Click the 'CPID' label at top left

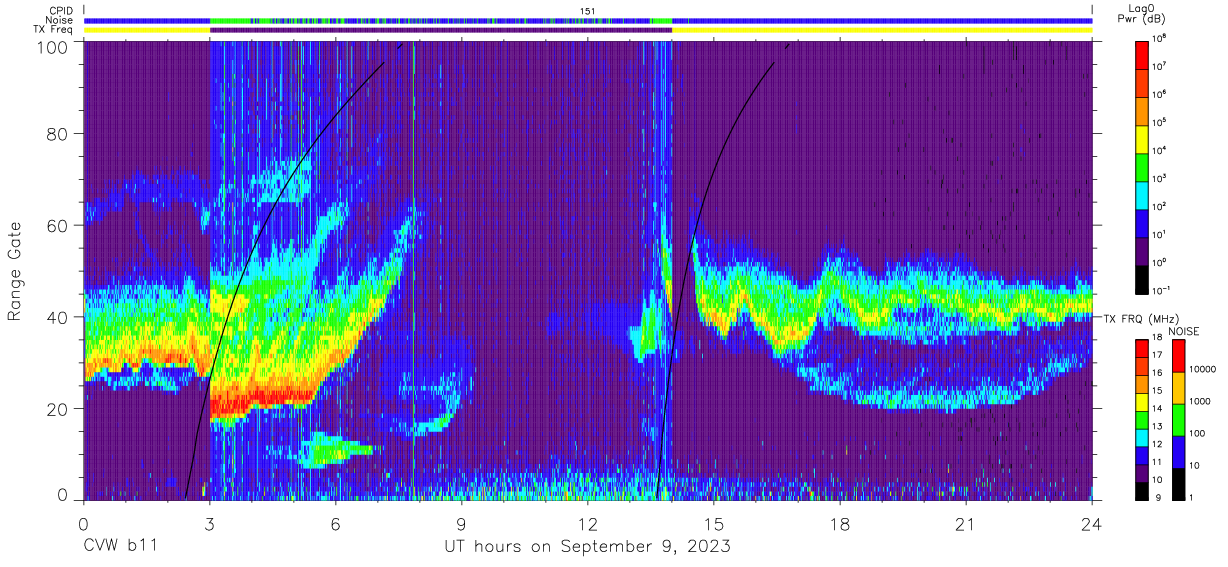pos(63,10)
